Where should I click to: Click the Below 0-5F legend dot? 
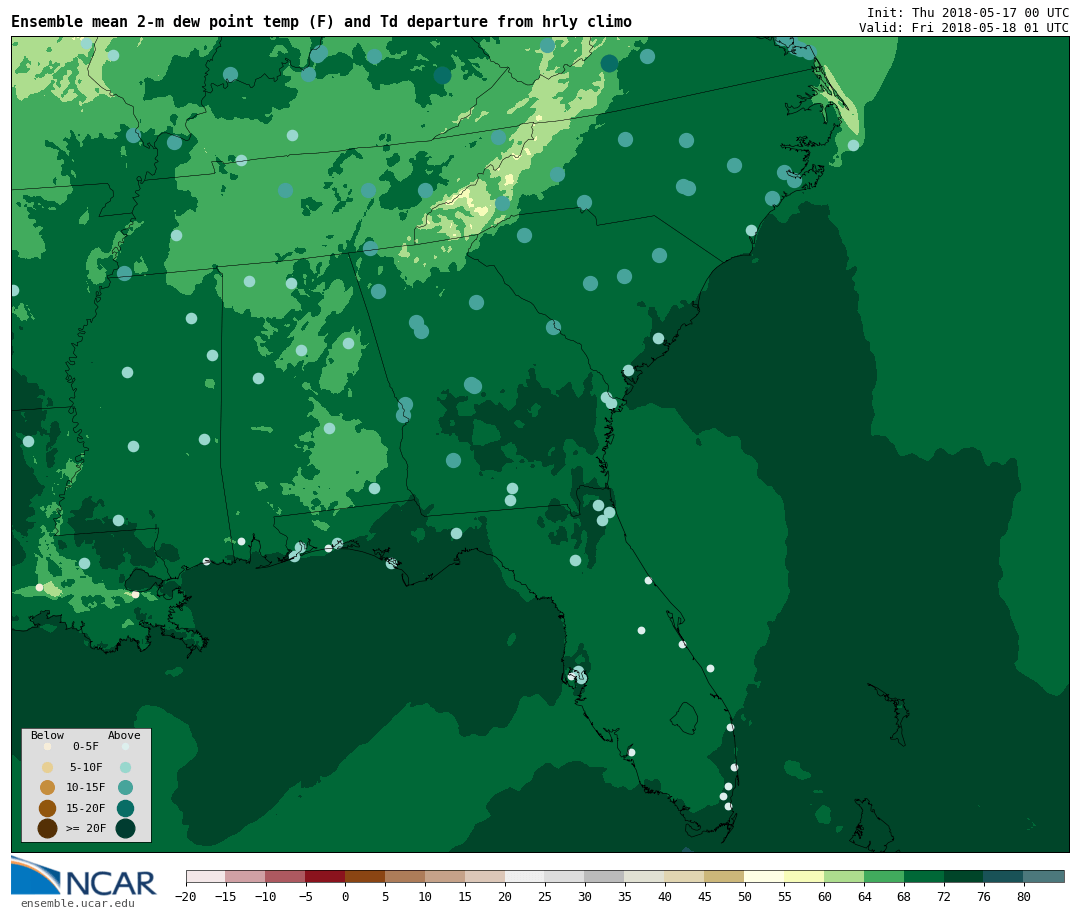(x=48, y=746)
